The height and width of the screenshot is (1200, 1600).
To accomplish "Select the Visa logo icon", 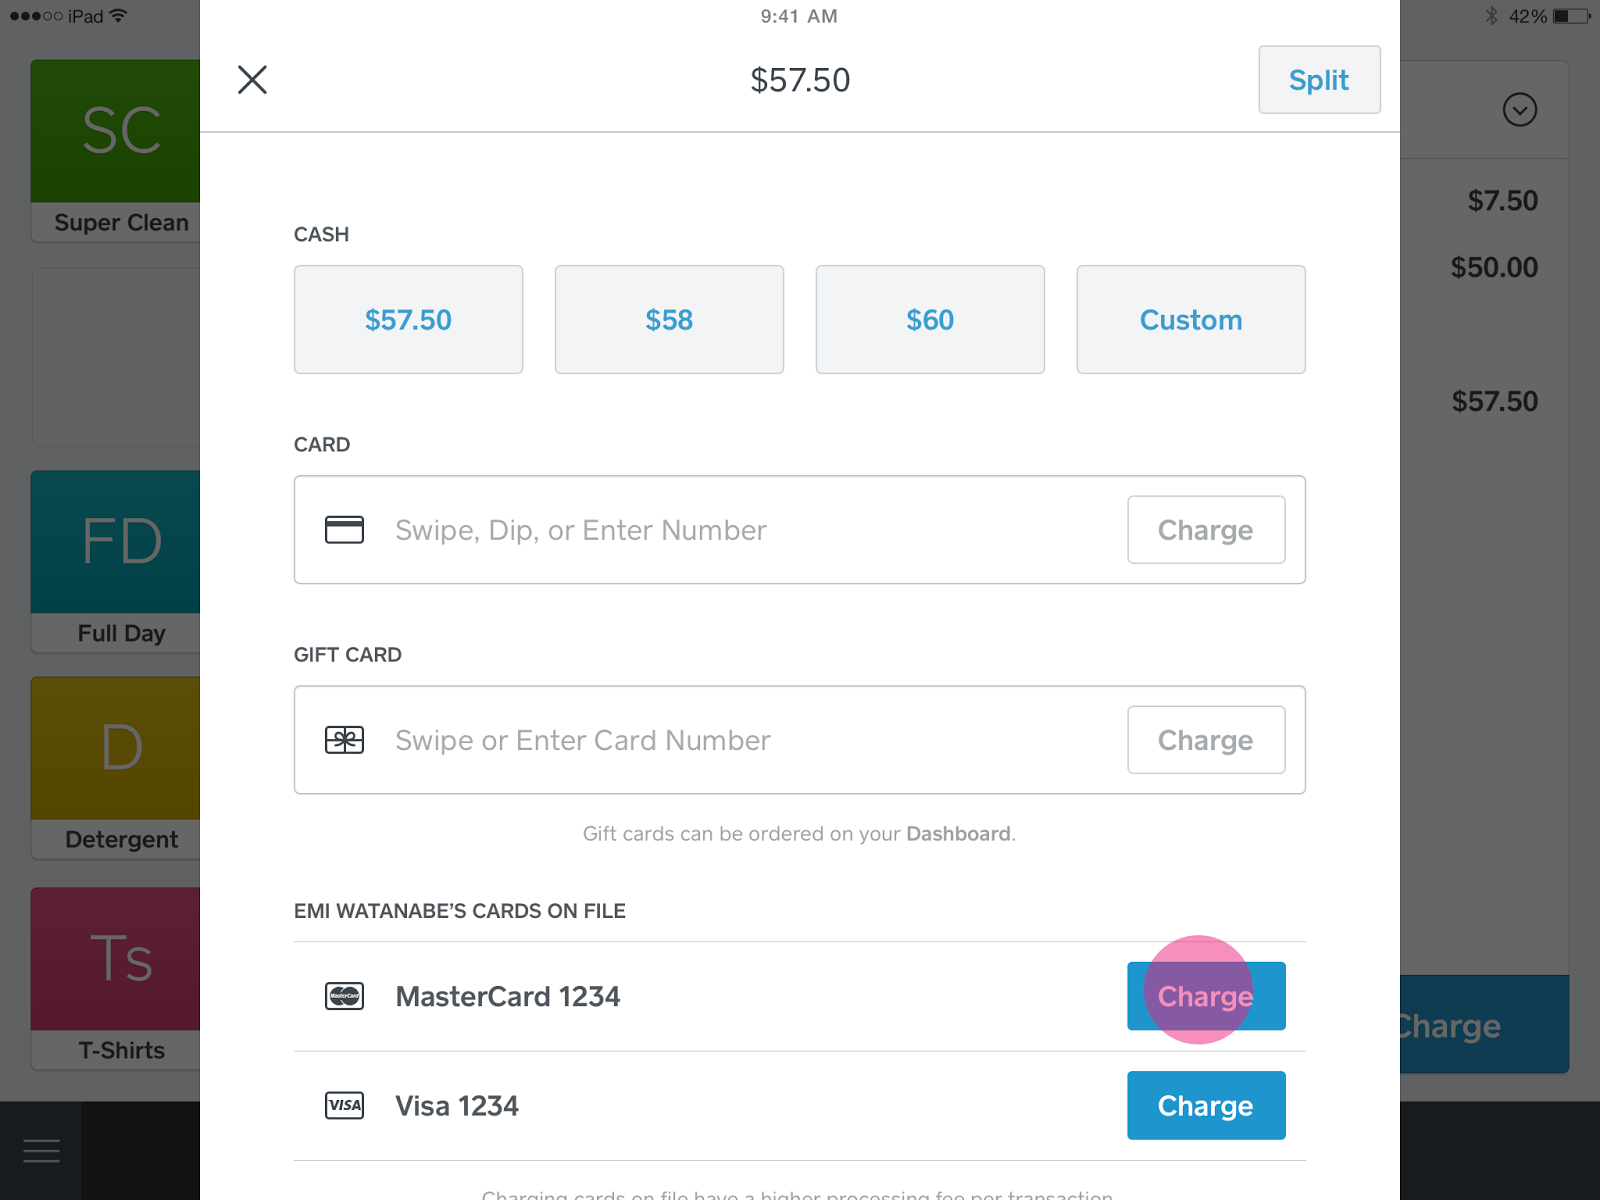I will tap(344, 1106).
